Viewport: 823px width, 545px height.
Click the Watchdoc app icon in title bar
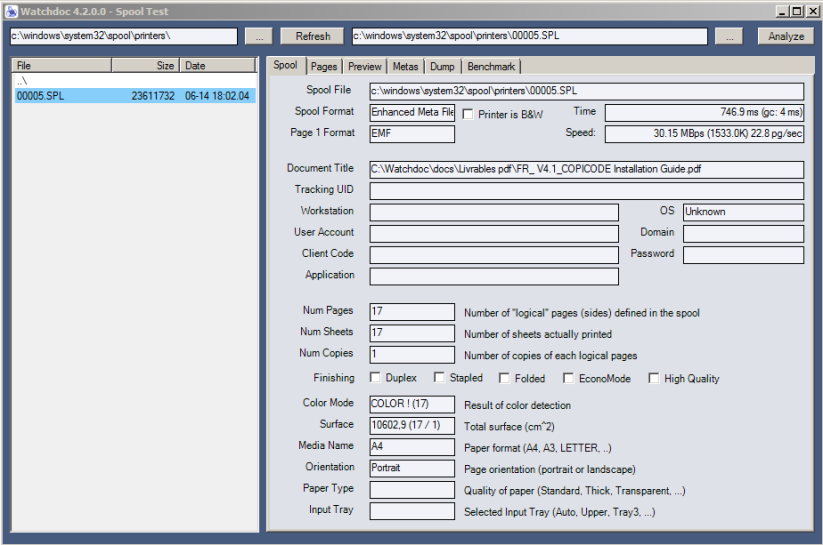(11, 11)
